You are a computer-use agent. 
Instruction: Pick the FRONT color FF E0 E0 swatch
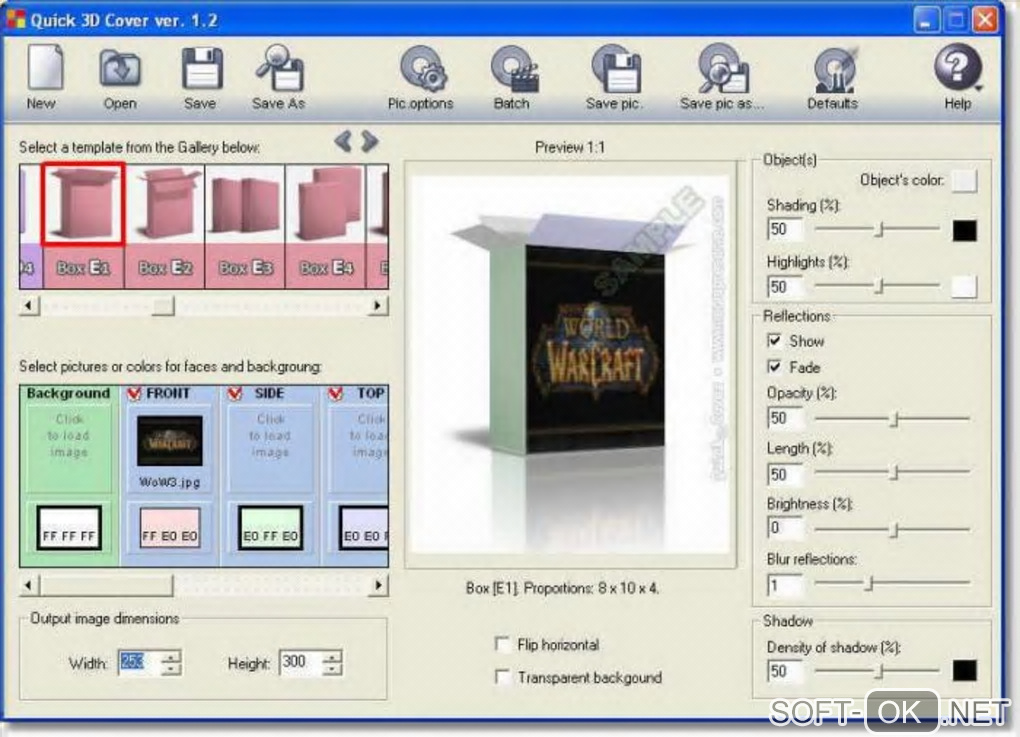170,528
